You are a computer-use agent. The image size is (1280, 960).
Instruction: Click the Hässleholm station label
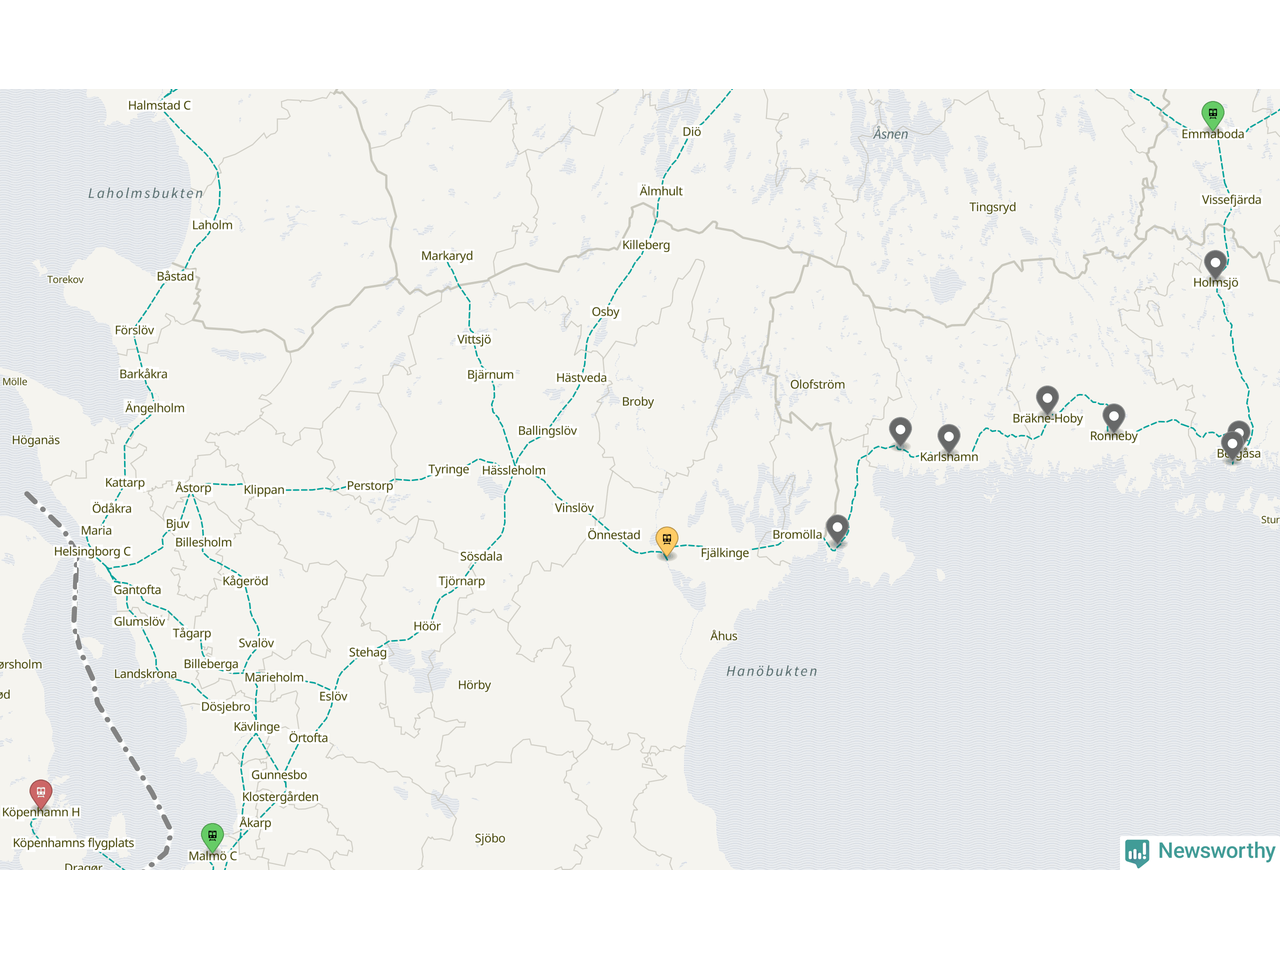[514, 470]
